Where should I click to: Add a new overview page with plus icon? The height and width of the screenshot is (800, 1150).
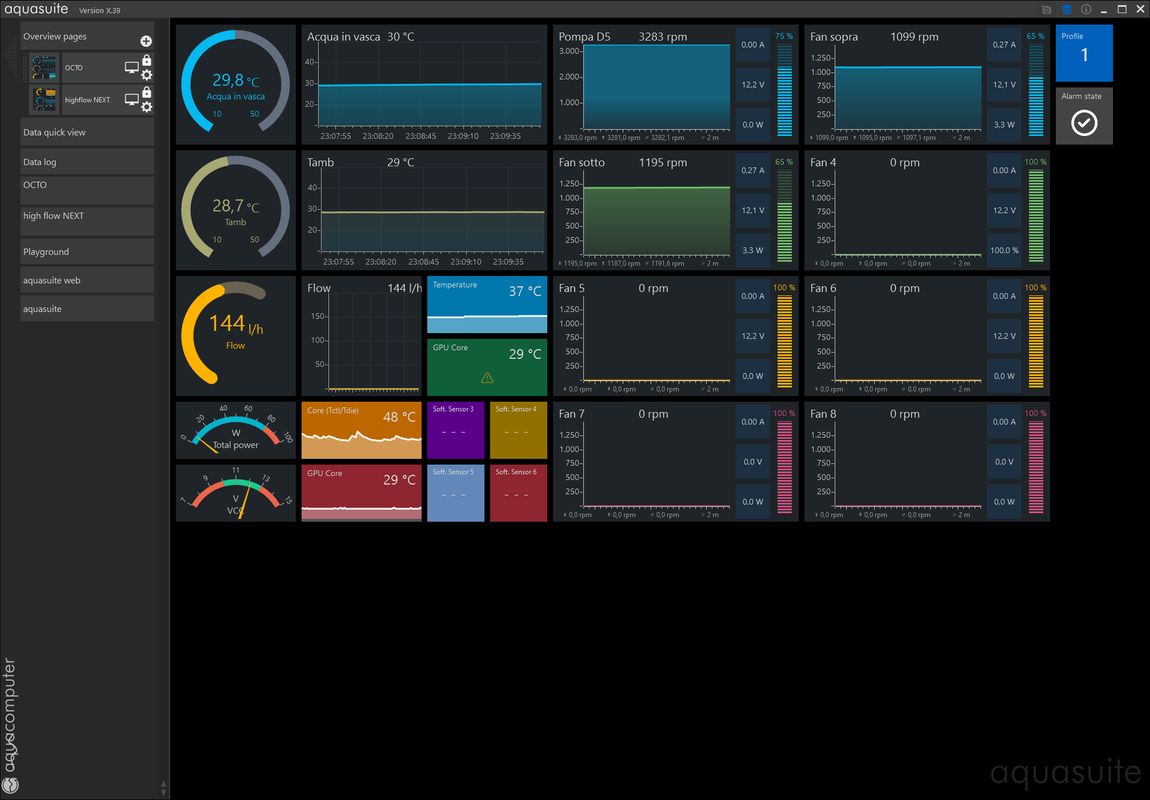146,41
